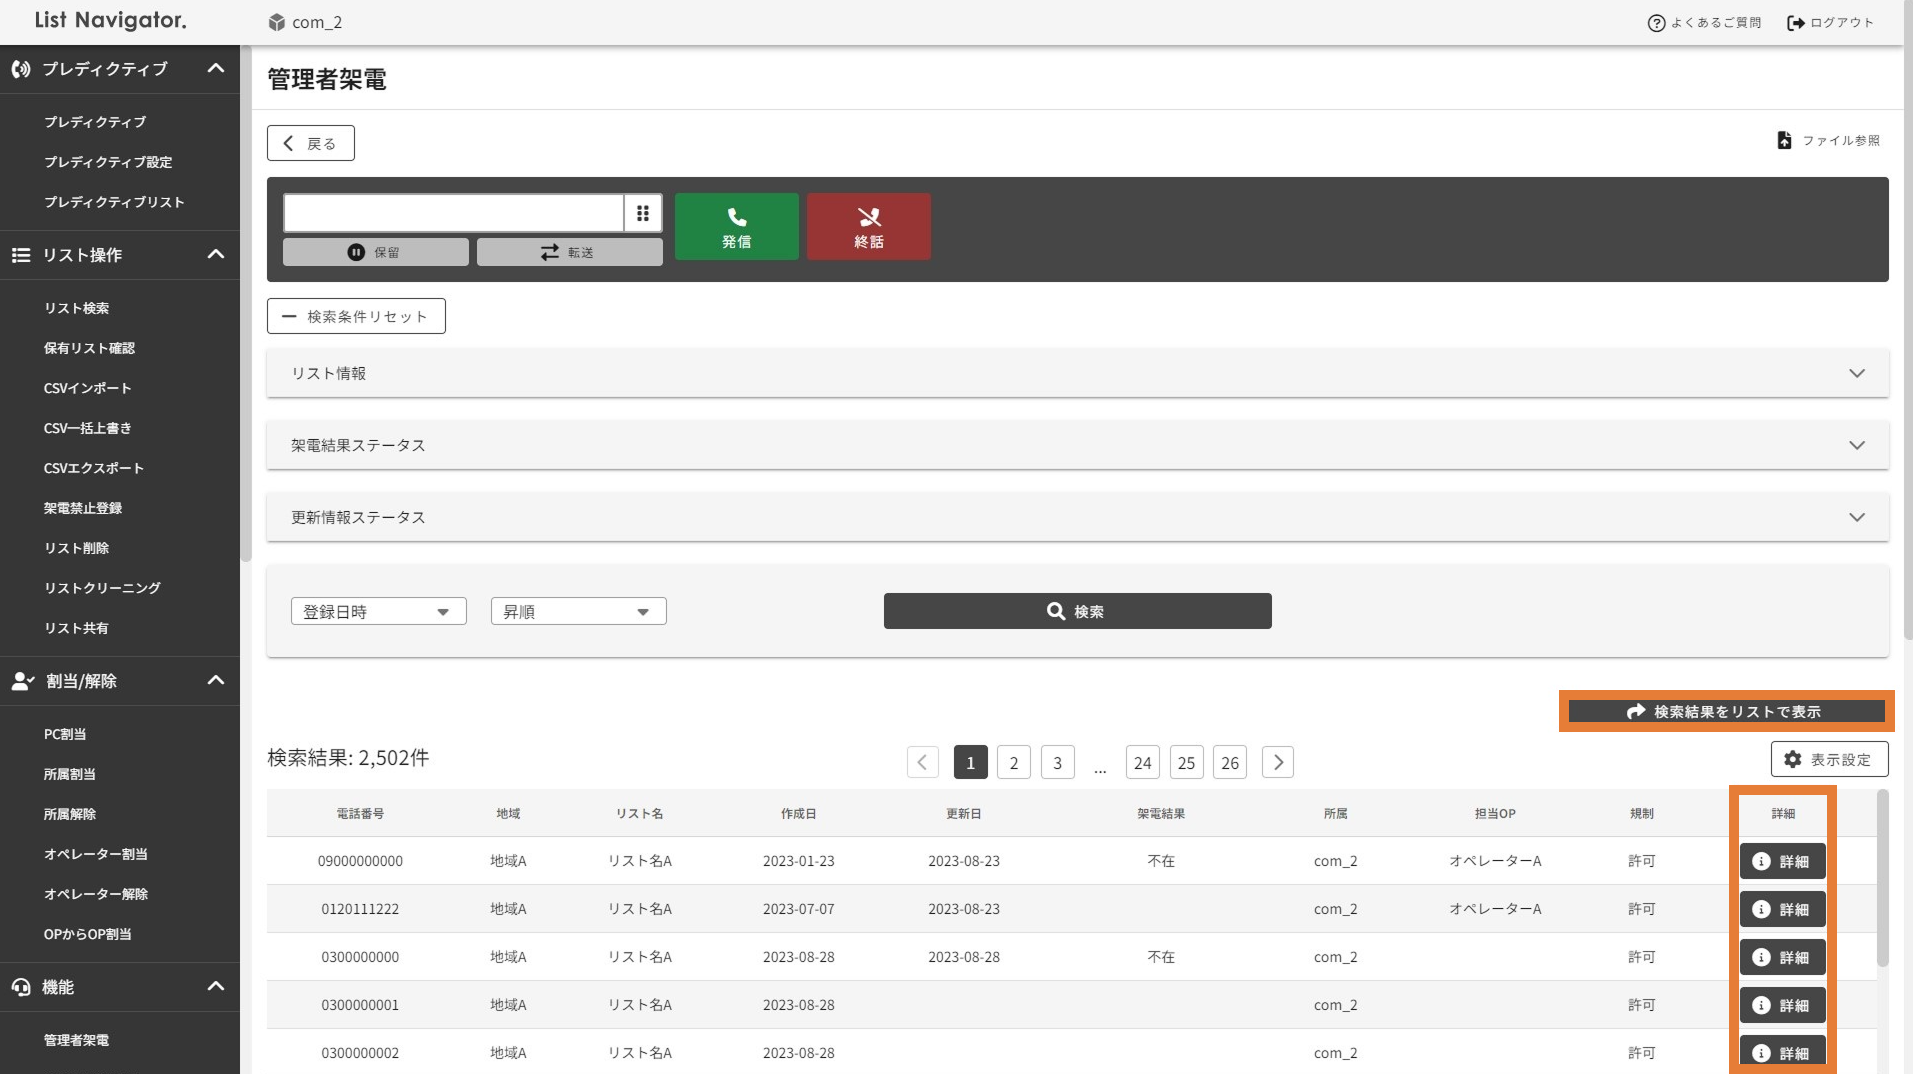Collapse the リスト操作 sidebar section
Viewport: 1913px width, 1074px height.
215,255
